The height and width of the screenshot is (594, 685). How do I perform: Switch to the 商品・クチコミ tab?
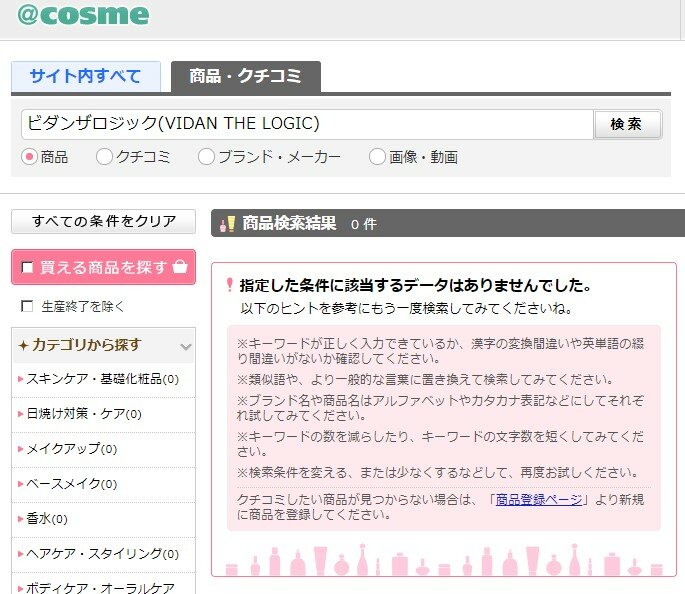pos(245,77)
